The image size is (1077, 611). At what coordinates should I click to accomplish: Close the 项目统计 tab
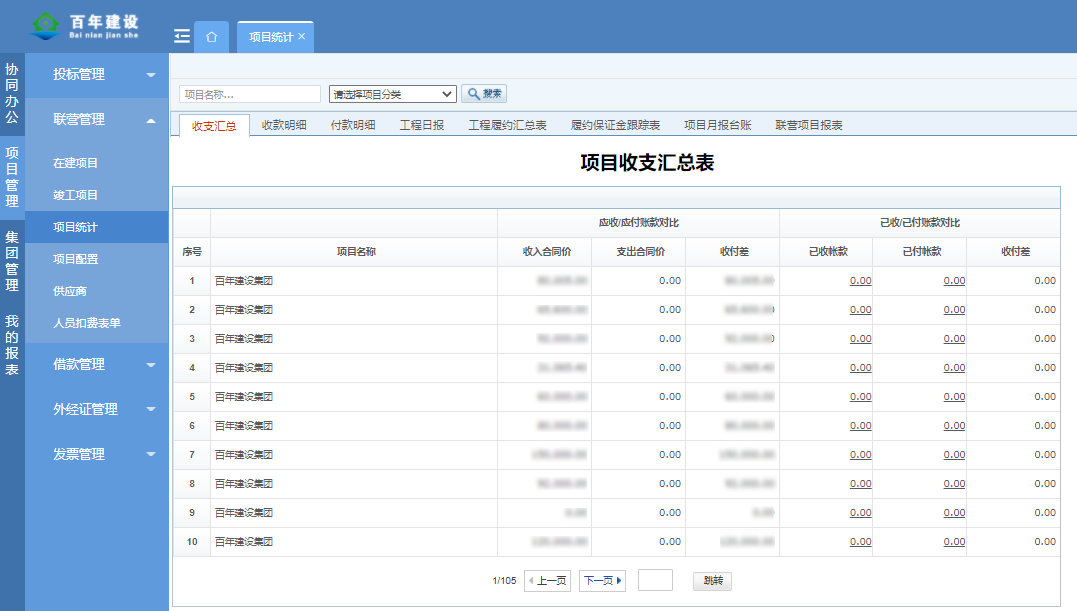(302, 36)
